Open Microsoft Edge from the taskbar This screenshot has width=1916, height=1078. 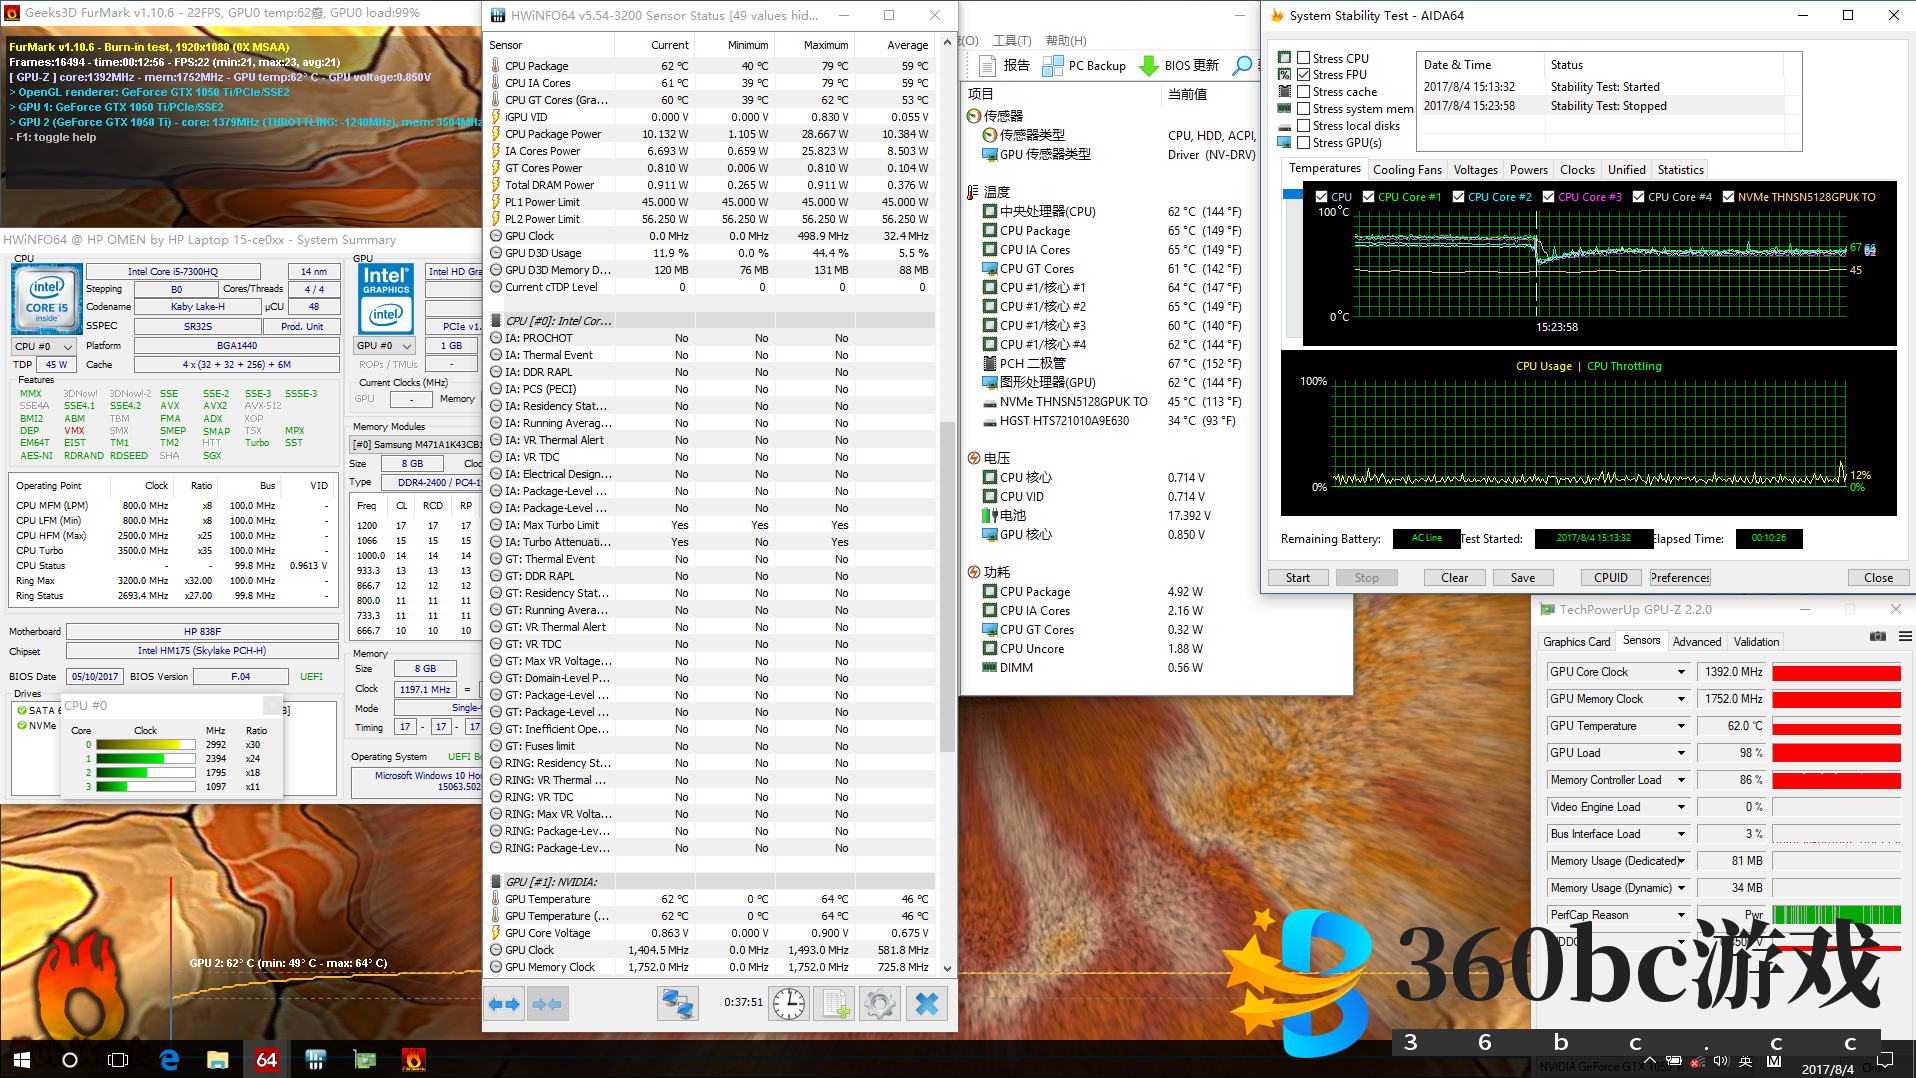coord(169,1059)
